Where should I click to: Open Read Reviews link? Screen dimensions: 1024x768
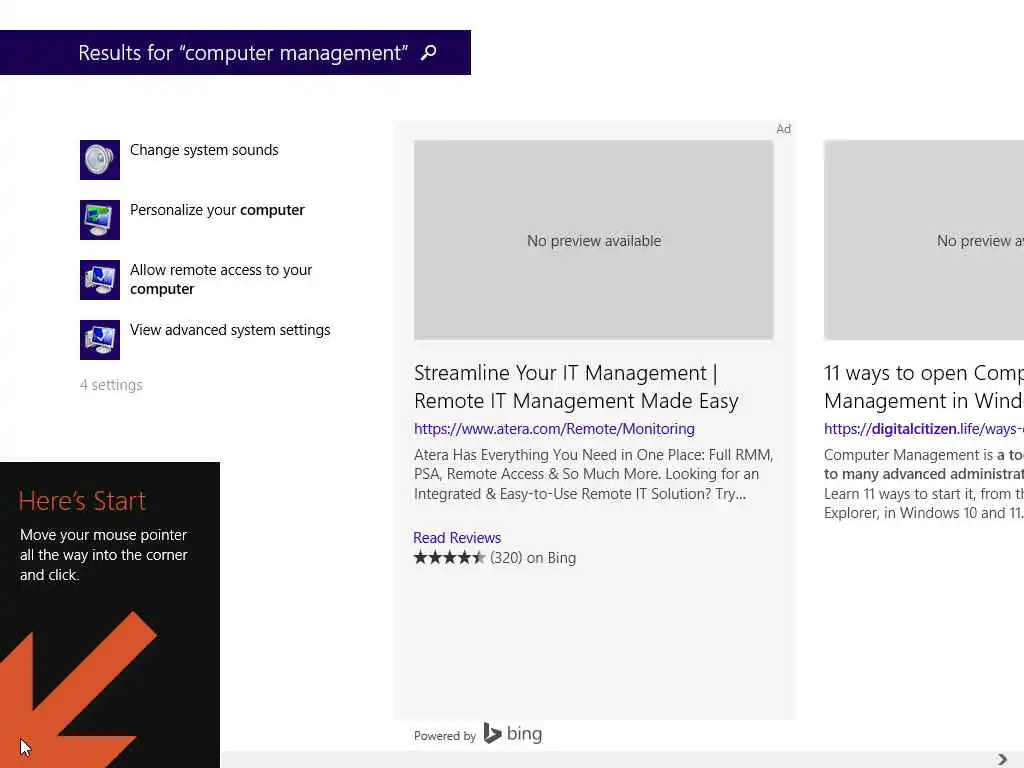pyautogui.click(x=457, y=537)
